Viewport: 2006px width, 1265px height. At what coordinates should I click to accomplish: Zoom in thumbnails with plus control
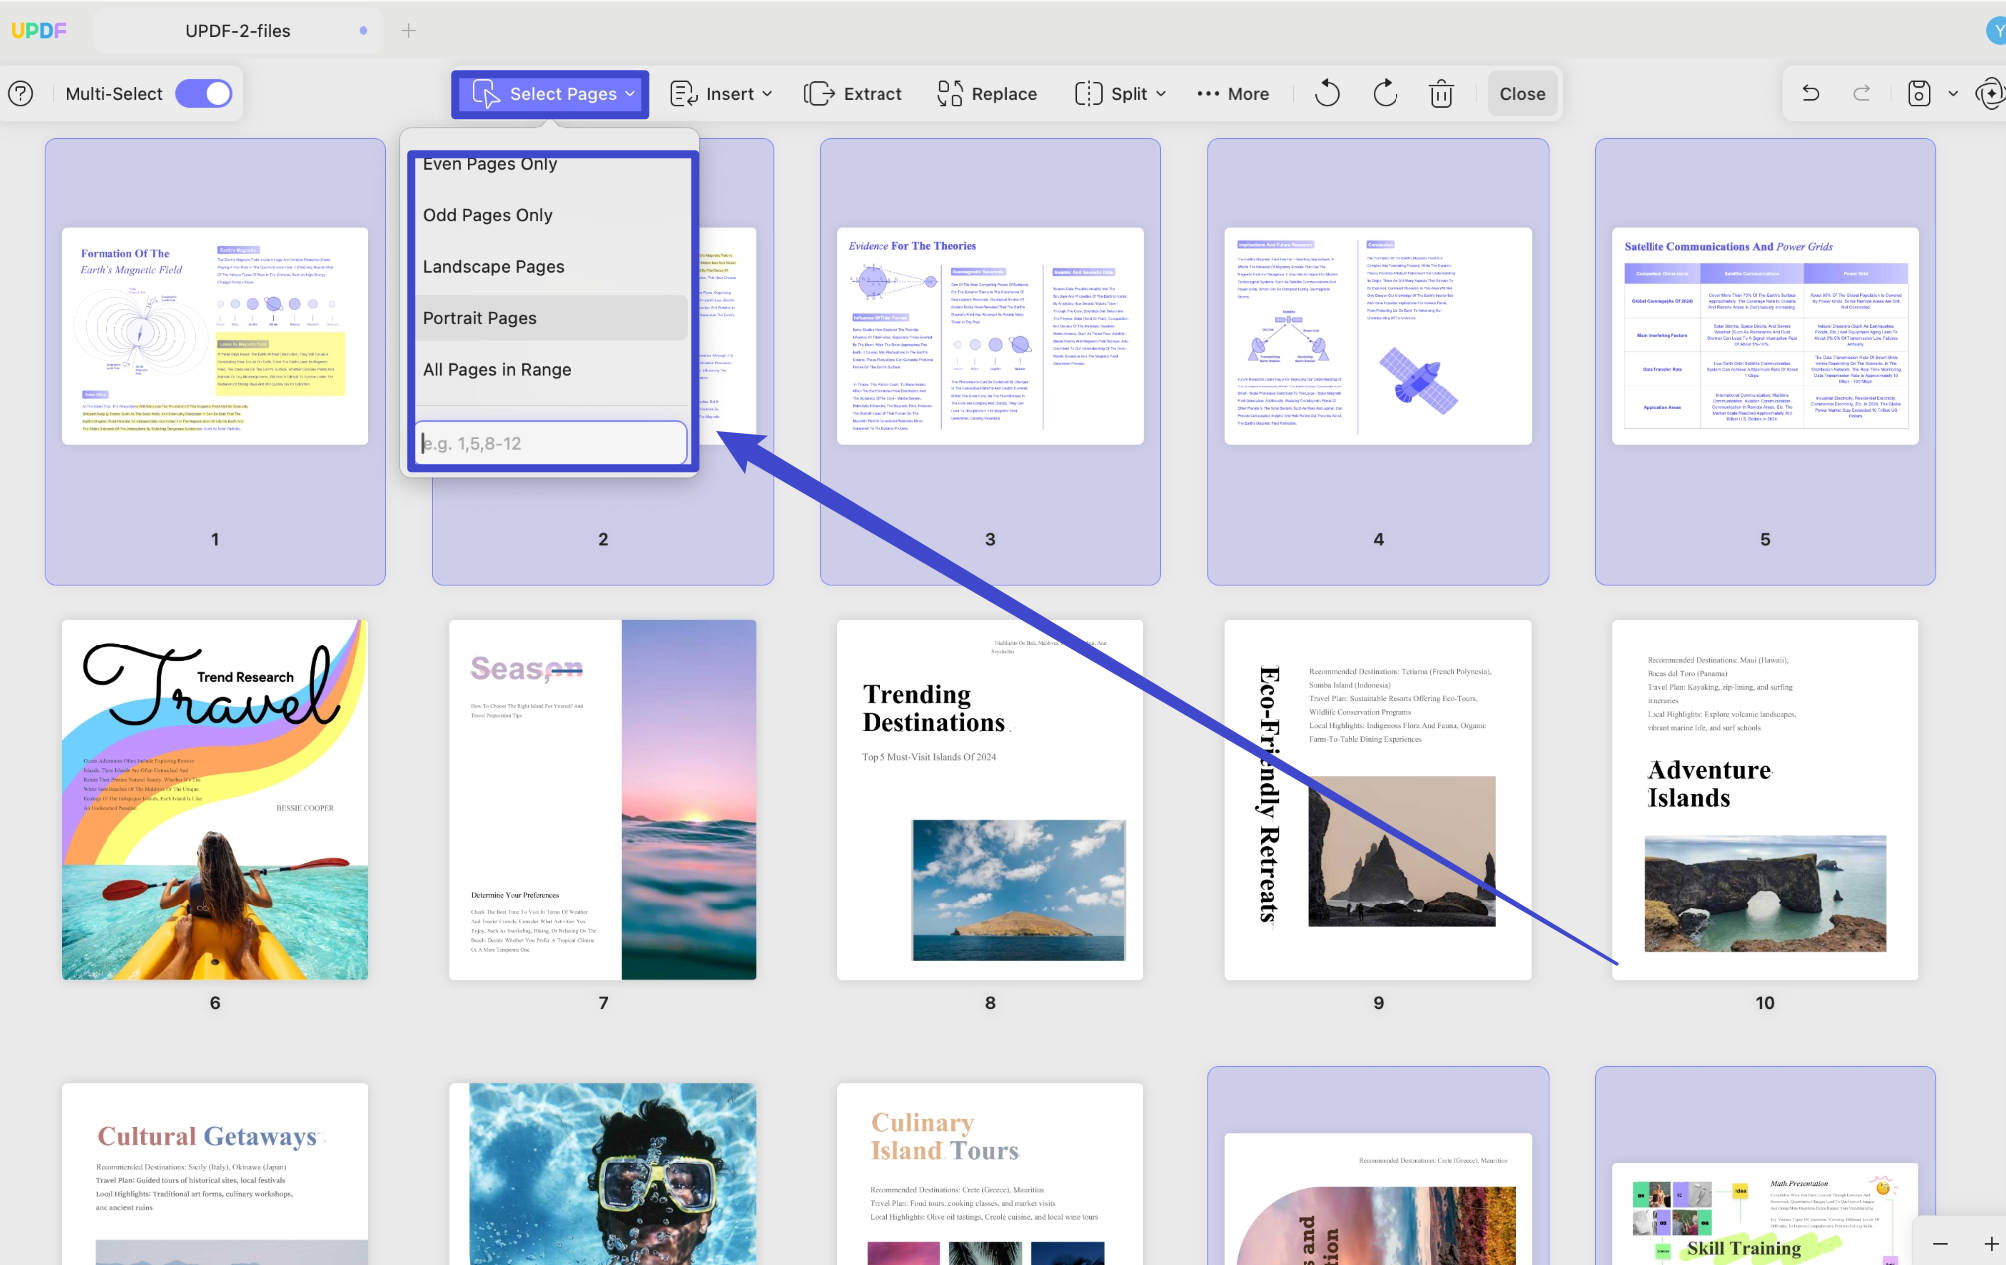point(1991,1244)
